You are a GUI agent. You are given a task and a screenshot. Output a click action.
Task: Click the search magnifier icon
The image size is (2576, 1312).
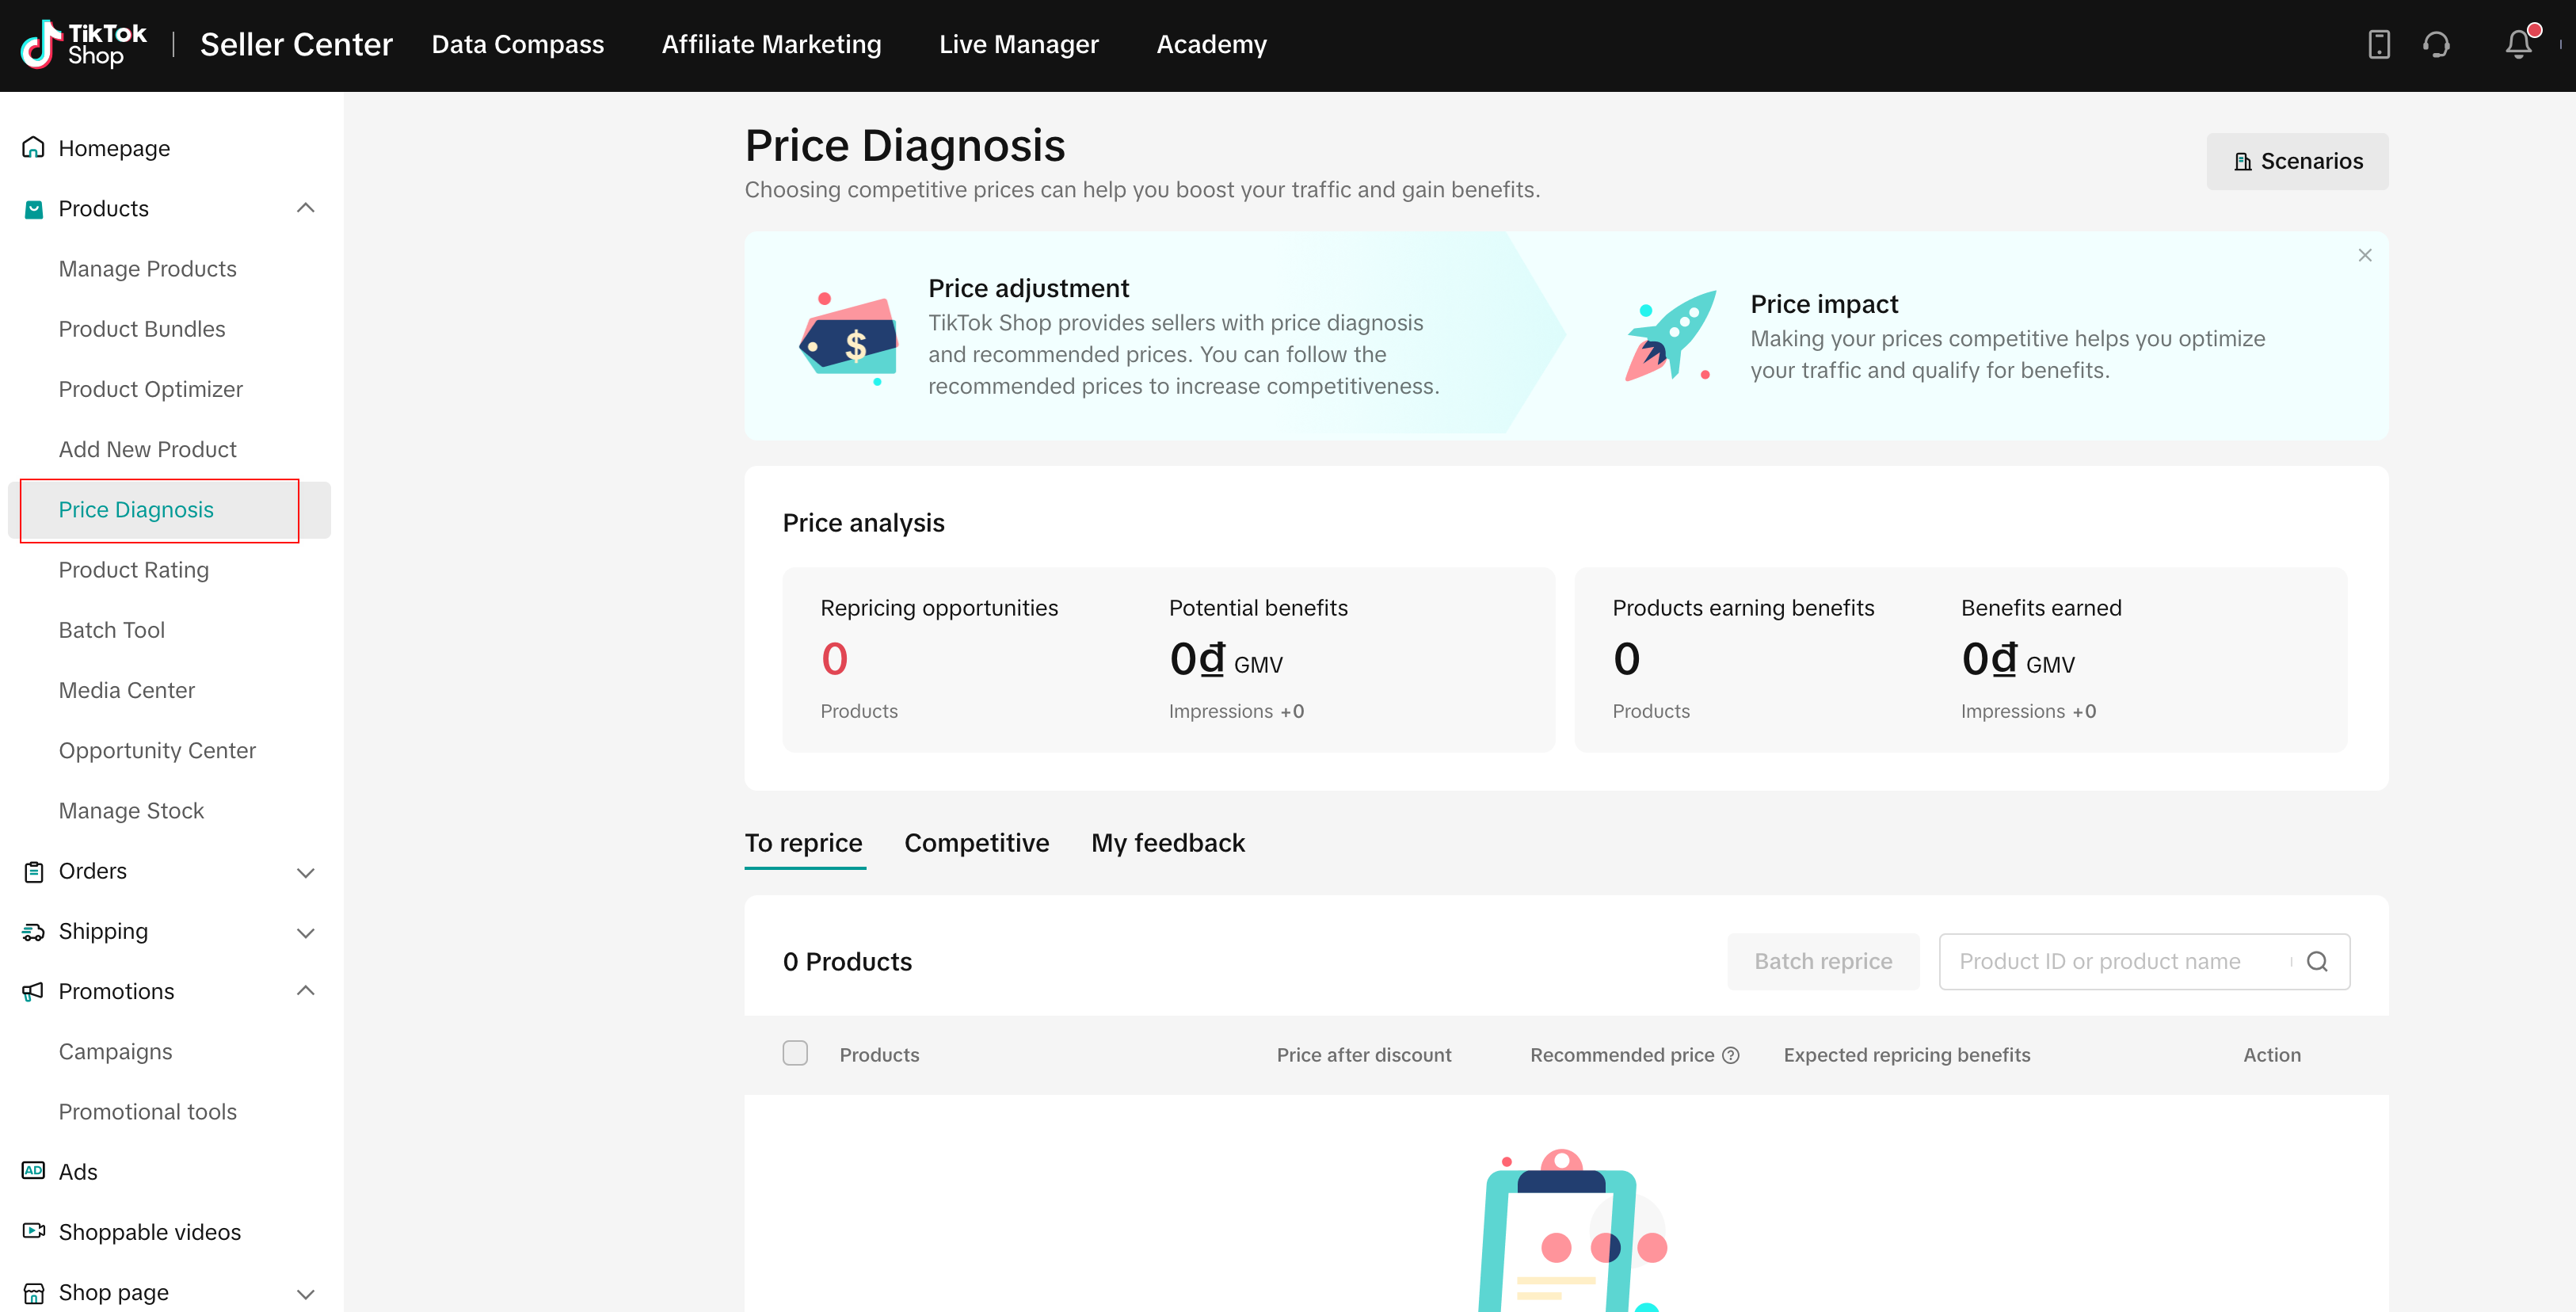coord(2317,961)
